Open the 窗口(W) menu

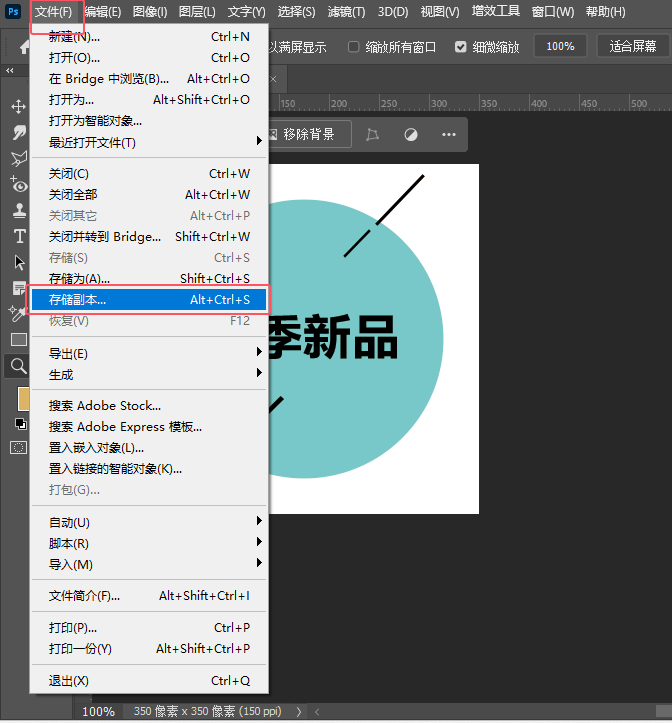[x=553, y=12]
